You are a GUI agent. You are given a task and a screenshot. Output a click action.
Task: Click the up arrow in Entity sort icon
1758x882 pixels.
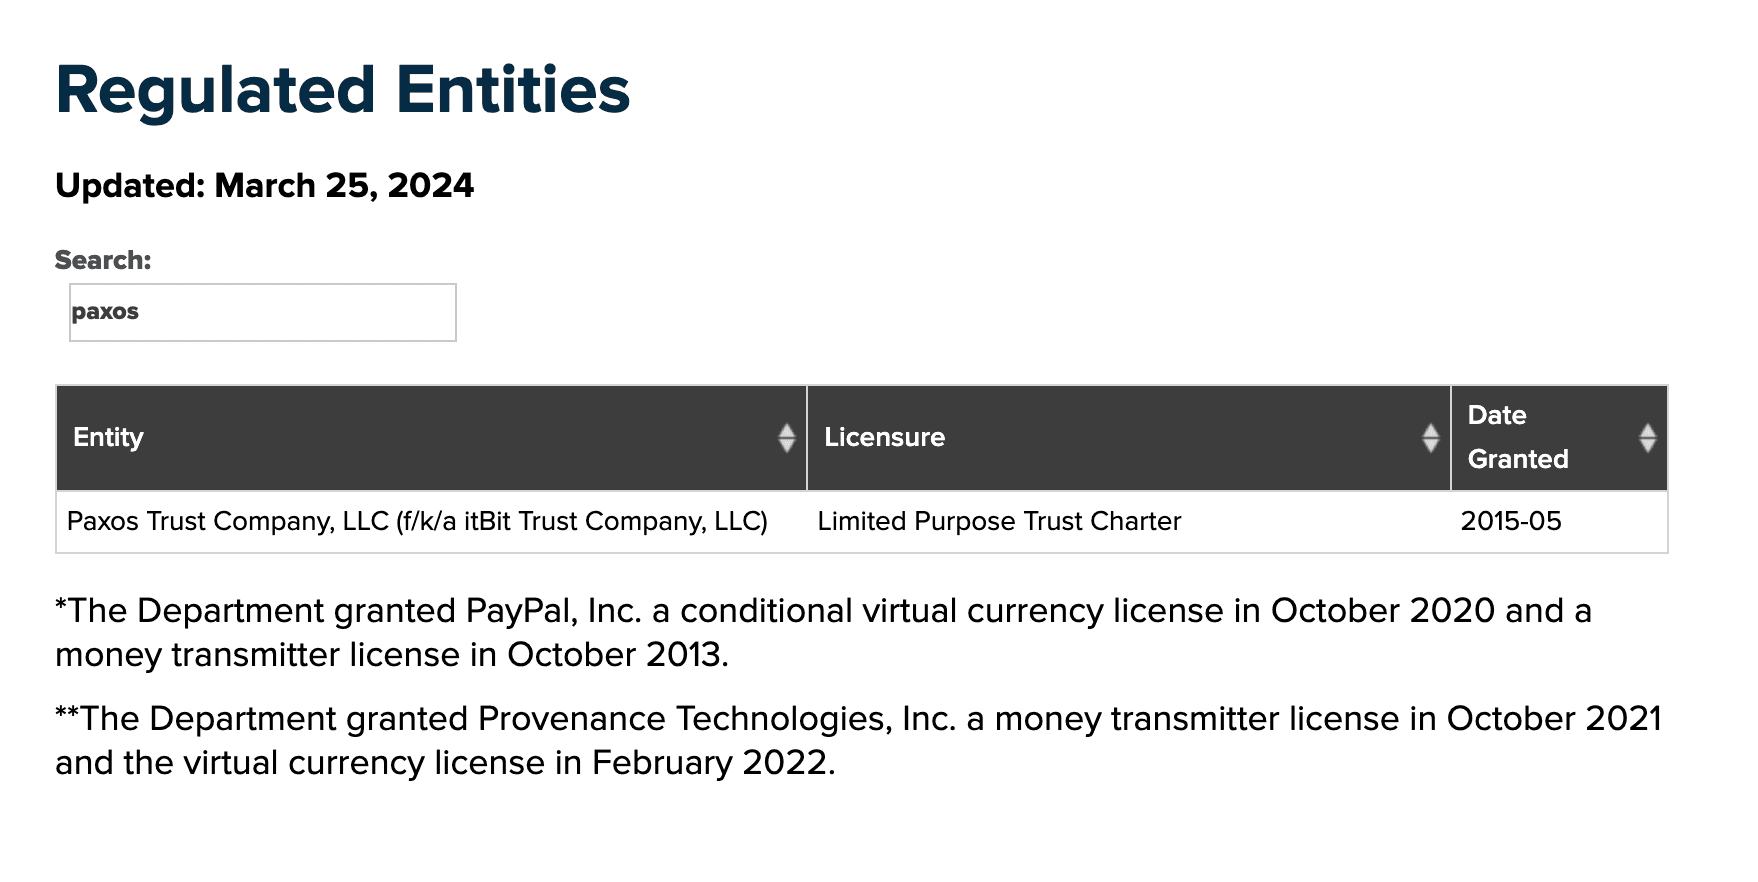pyautogui.click(x=787, y=430)
